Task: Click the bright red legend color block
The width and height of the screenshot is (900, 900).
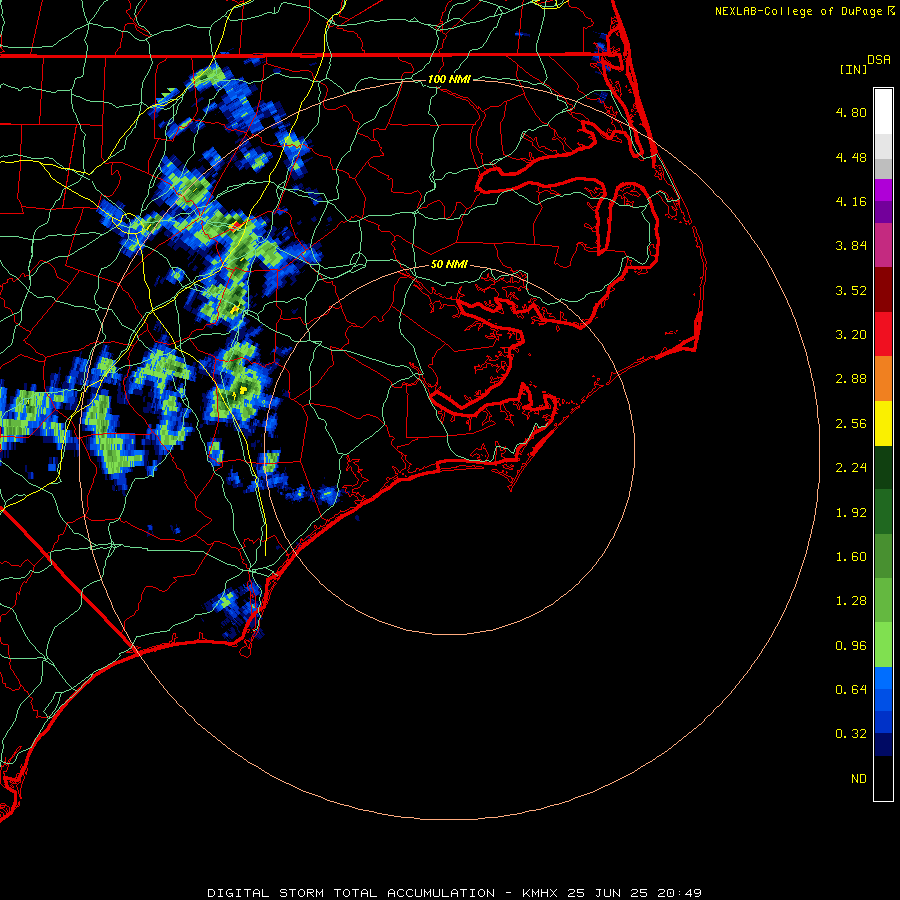Action: (x=883, y=334)
